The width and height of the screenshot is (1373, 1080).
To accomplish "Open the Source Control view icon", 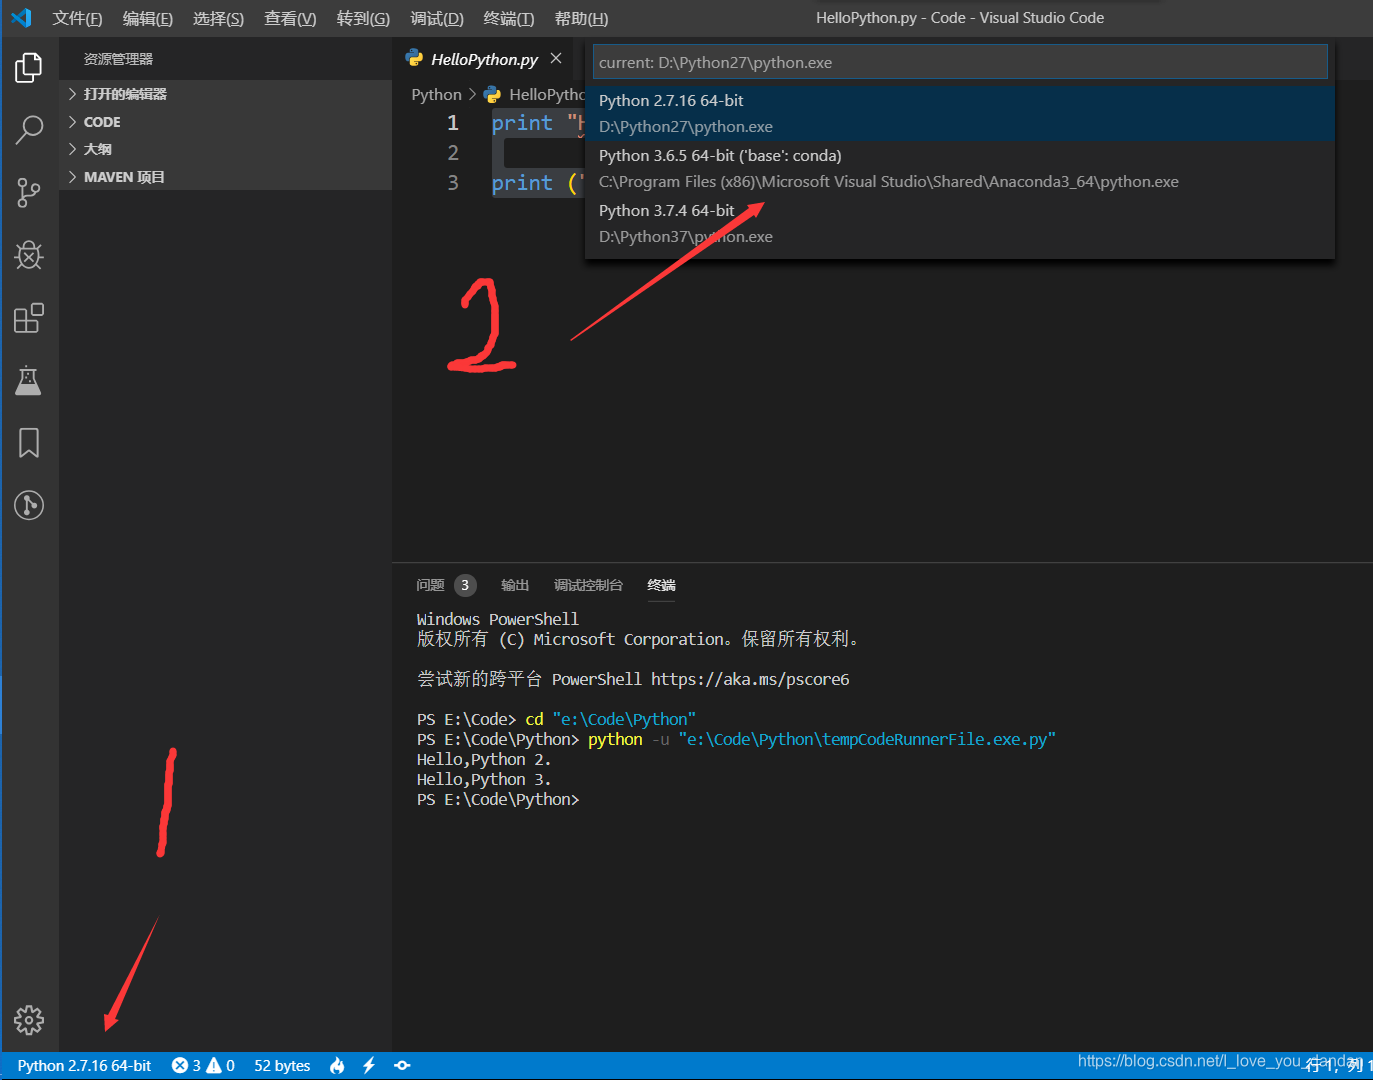I will [29, 193].
